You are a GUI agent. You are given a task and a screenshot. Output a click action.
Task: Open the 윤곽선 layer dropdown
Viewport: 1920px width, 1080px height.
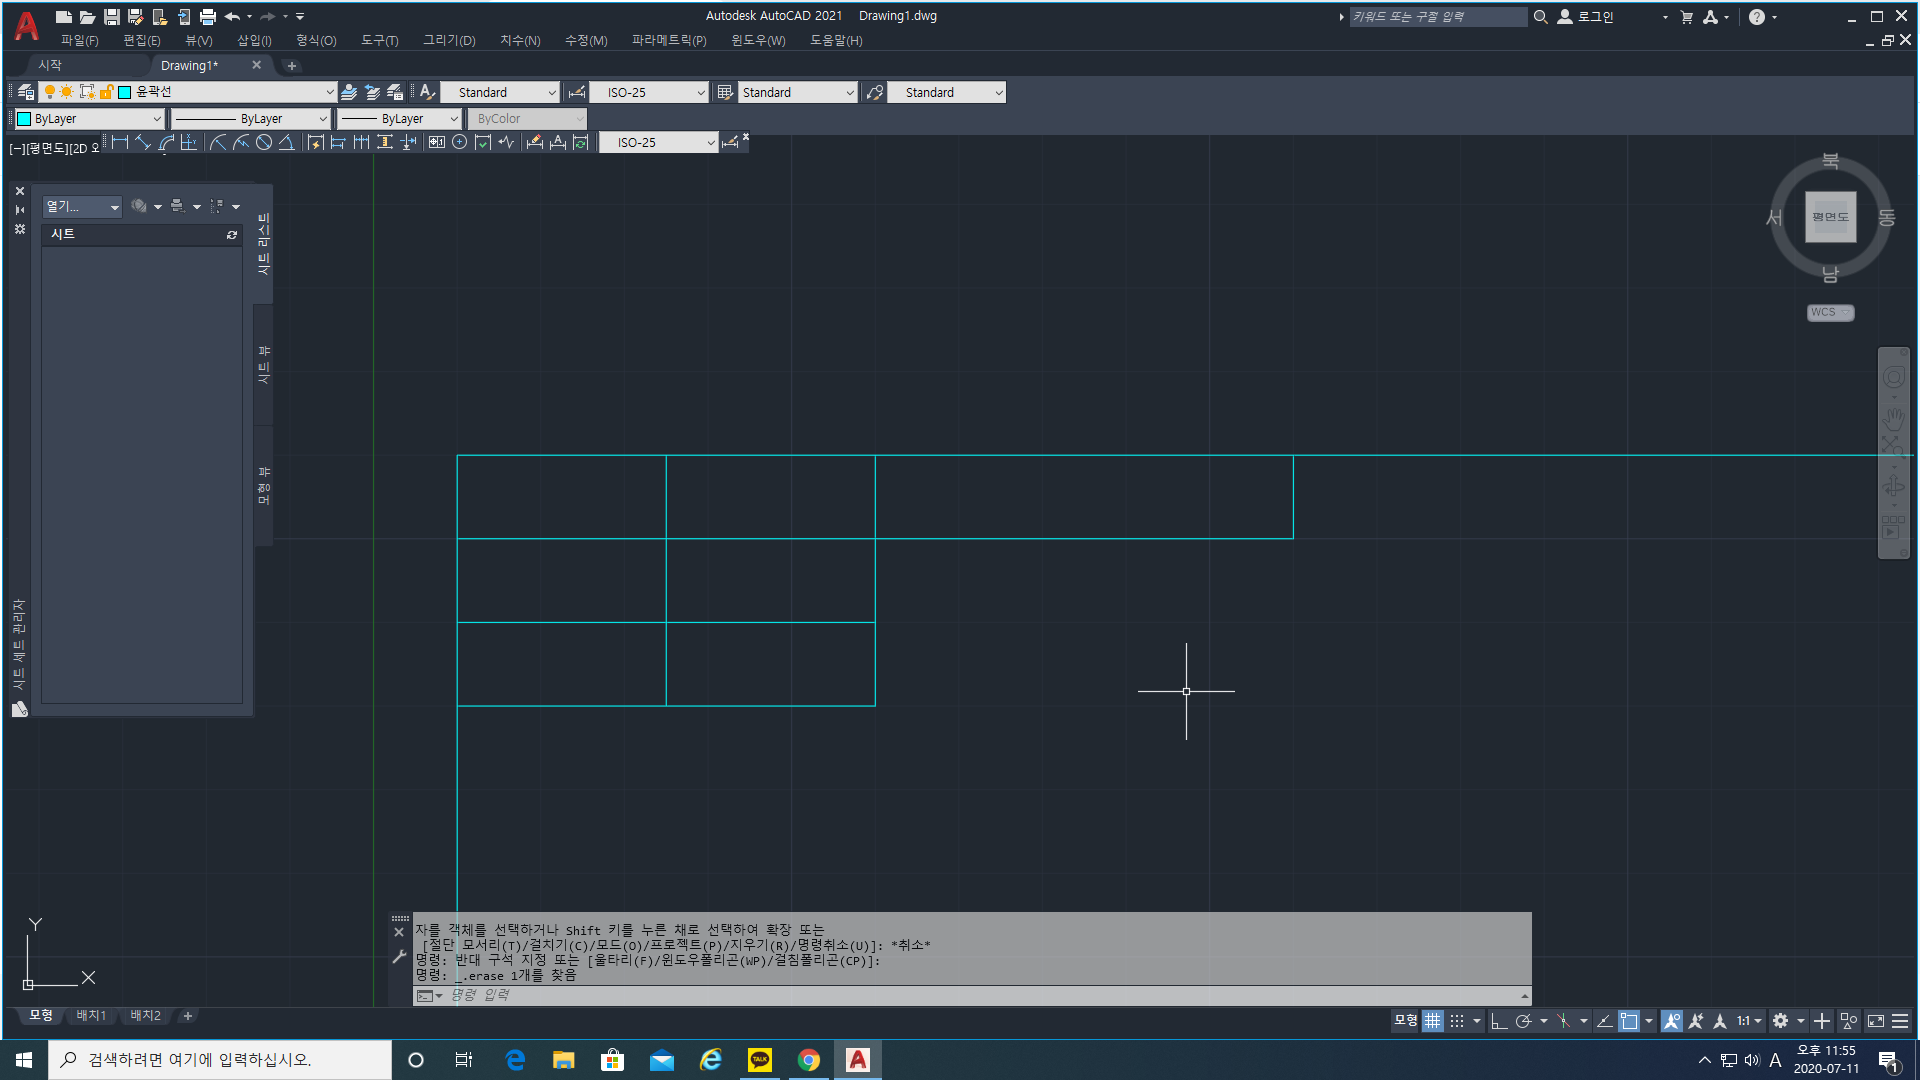329,92
